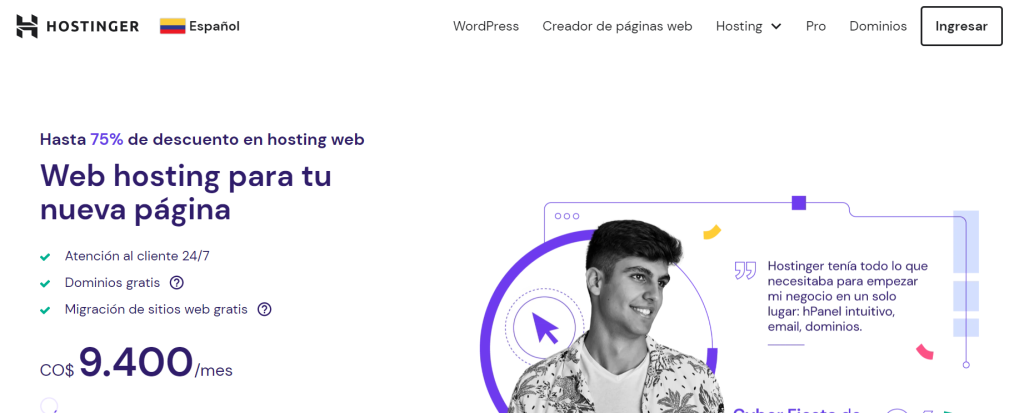1024x413 pixels.
Task: Click the cursor arrow circle illustration
Action: (545, 327)
